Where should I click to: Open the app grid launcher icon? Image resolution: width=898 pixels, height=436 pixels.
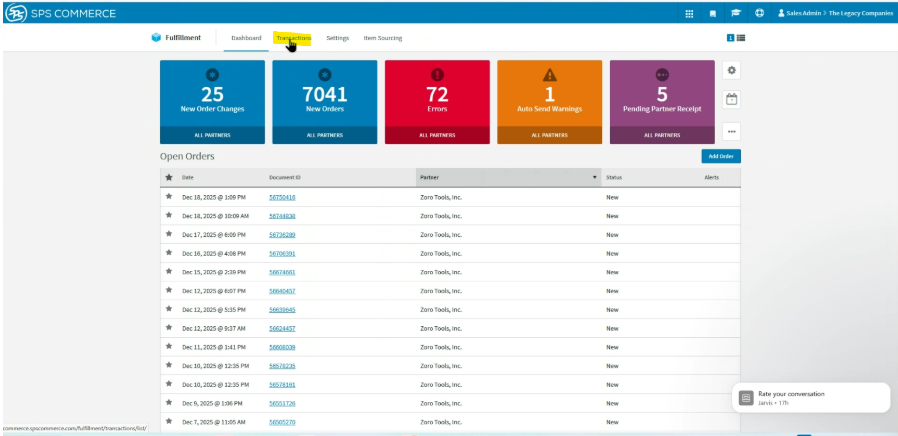[690, 14]
